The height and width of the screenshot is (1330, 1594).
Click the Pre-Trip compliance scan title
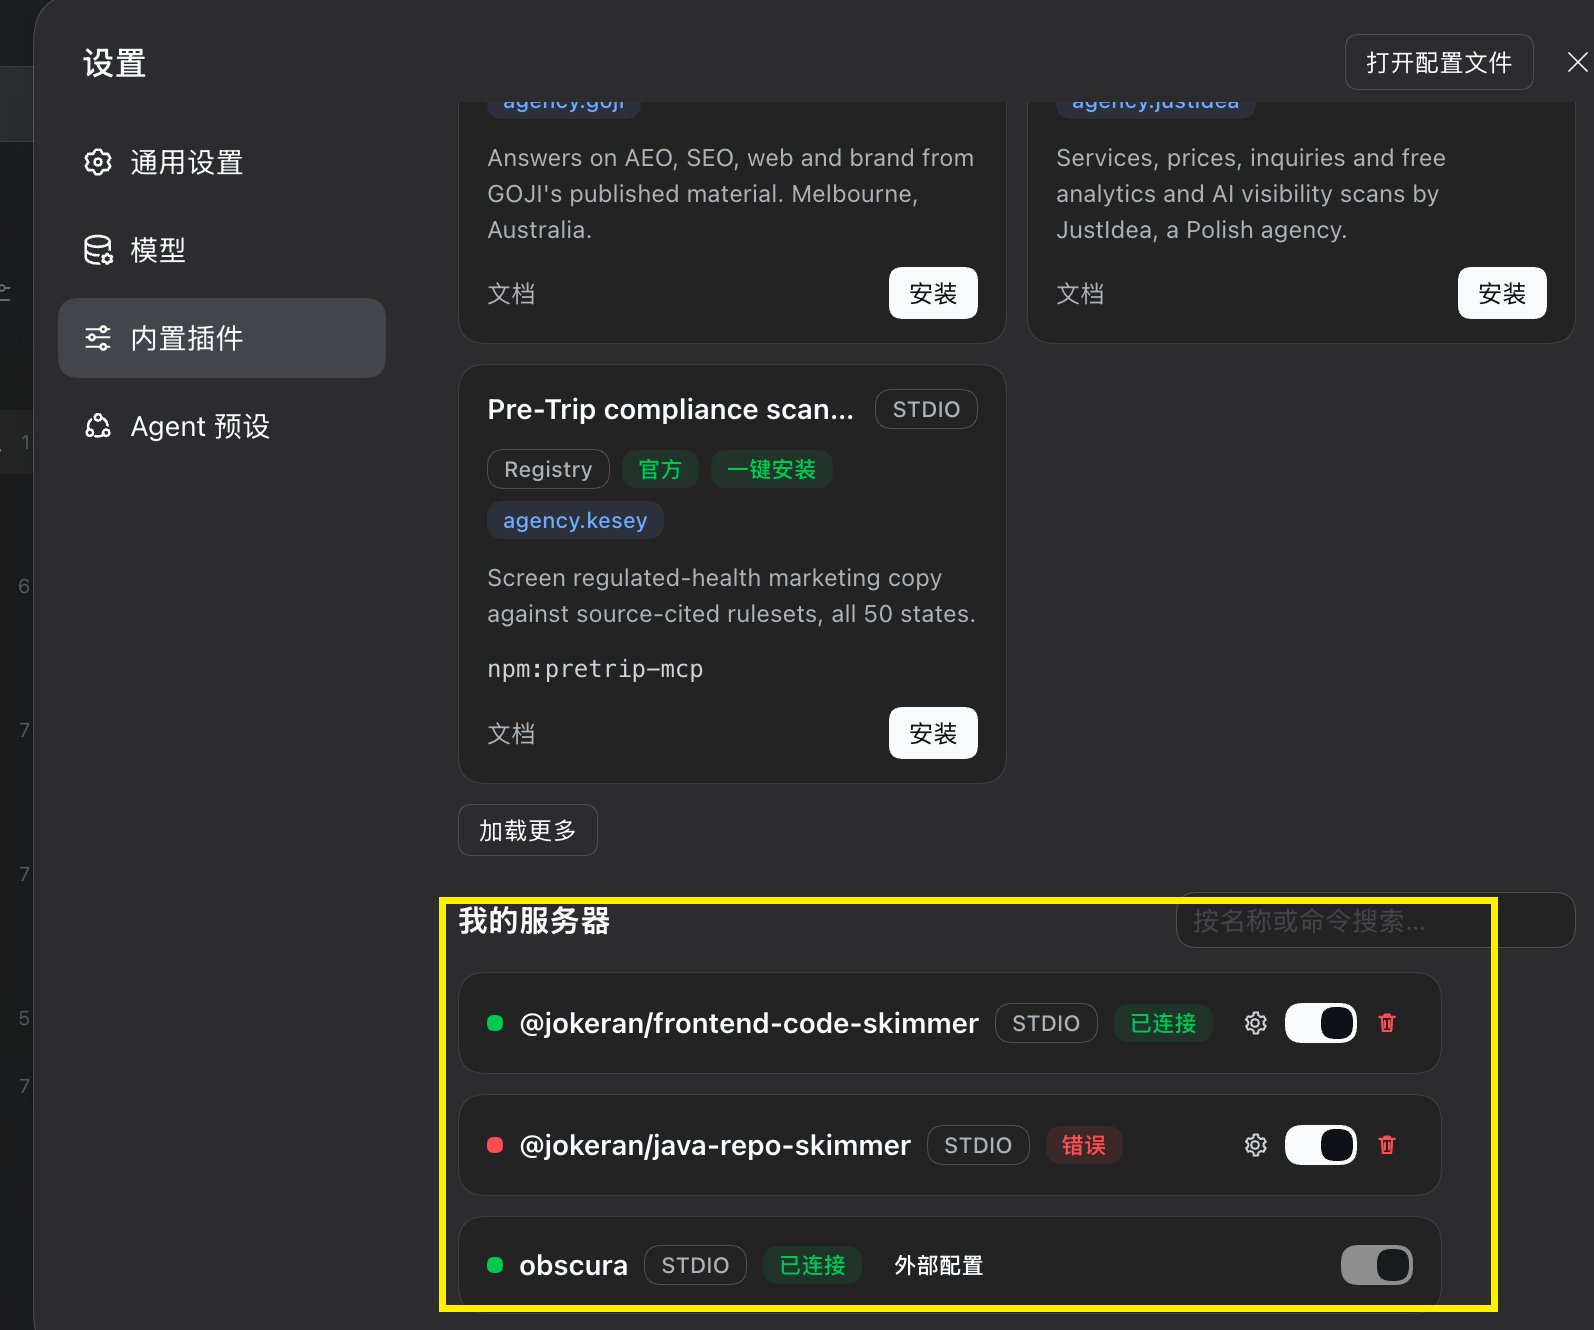pyautogui.click(x=670, y=409)
